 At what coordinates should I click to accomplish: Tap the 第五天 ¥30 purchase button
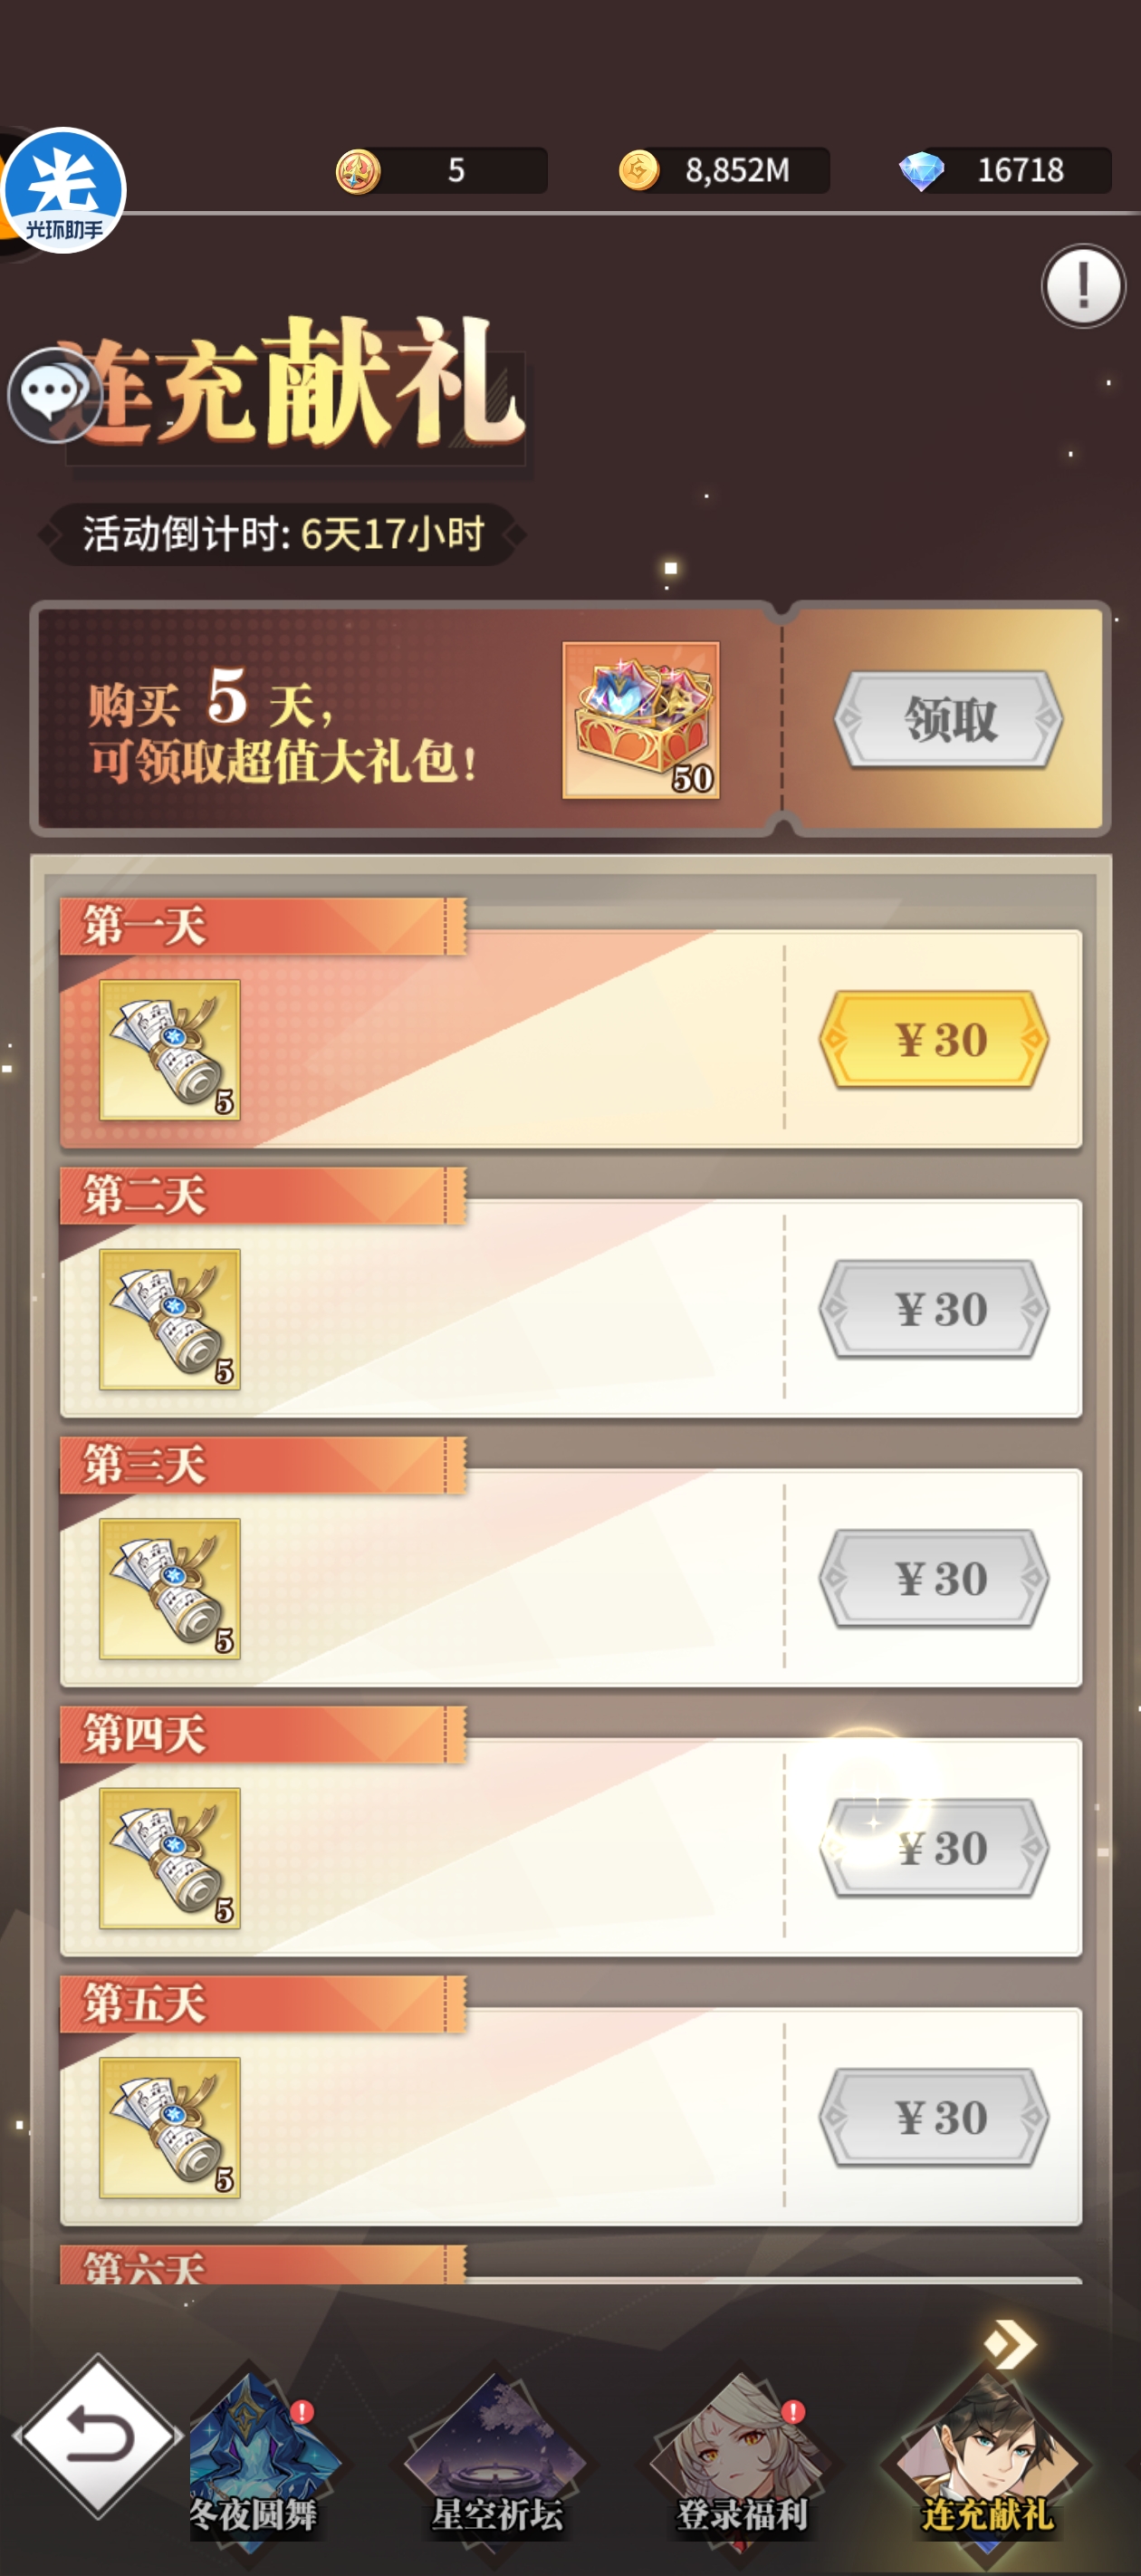(x=934, y=2118)
